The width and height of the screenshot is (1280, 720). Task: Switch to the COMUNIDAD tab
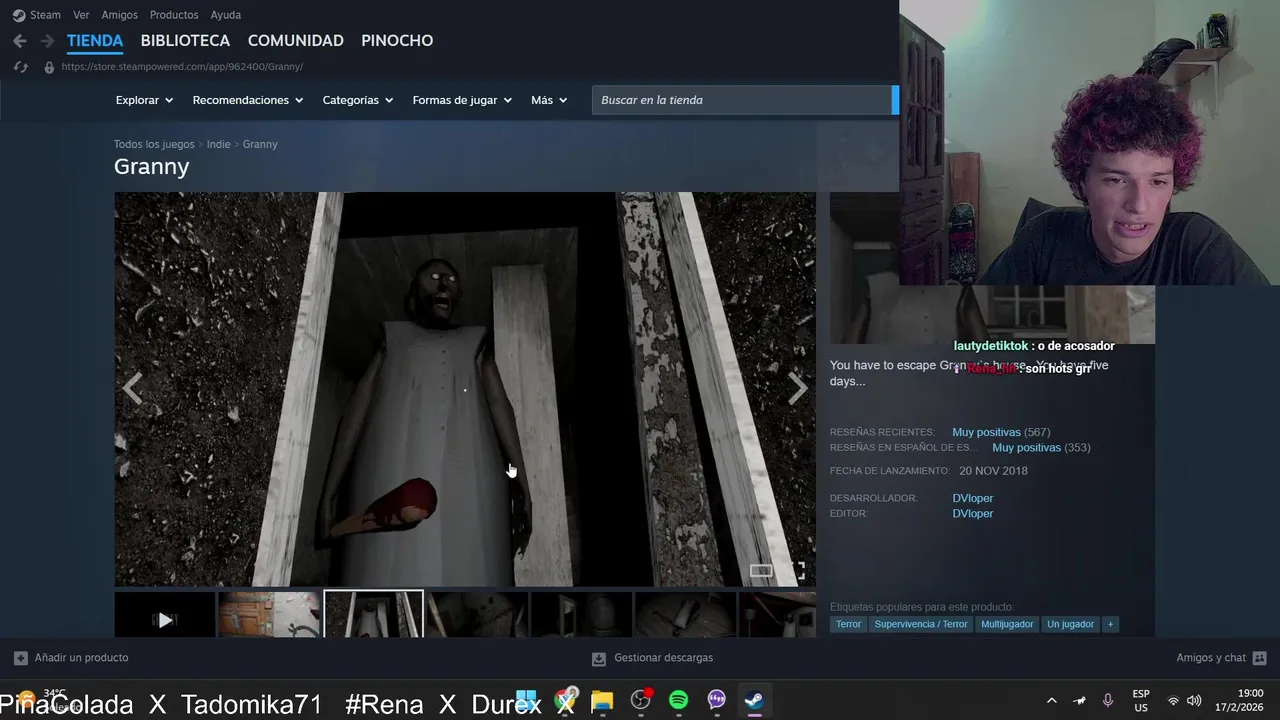pos(296,41)
